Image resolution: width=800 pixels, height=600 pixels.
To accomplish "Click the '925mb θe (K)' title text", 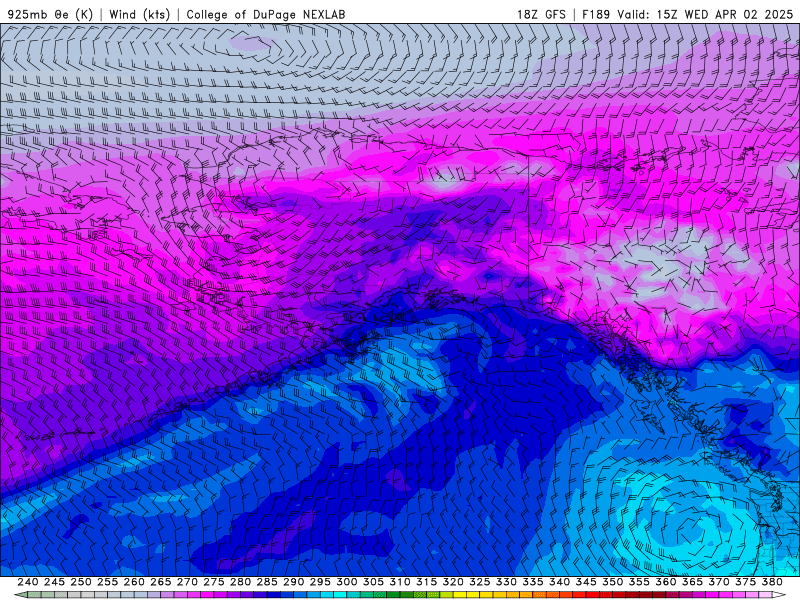I will [50, 14].
